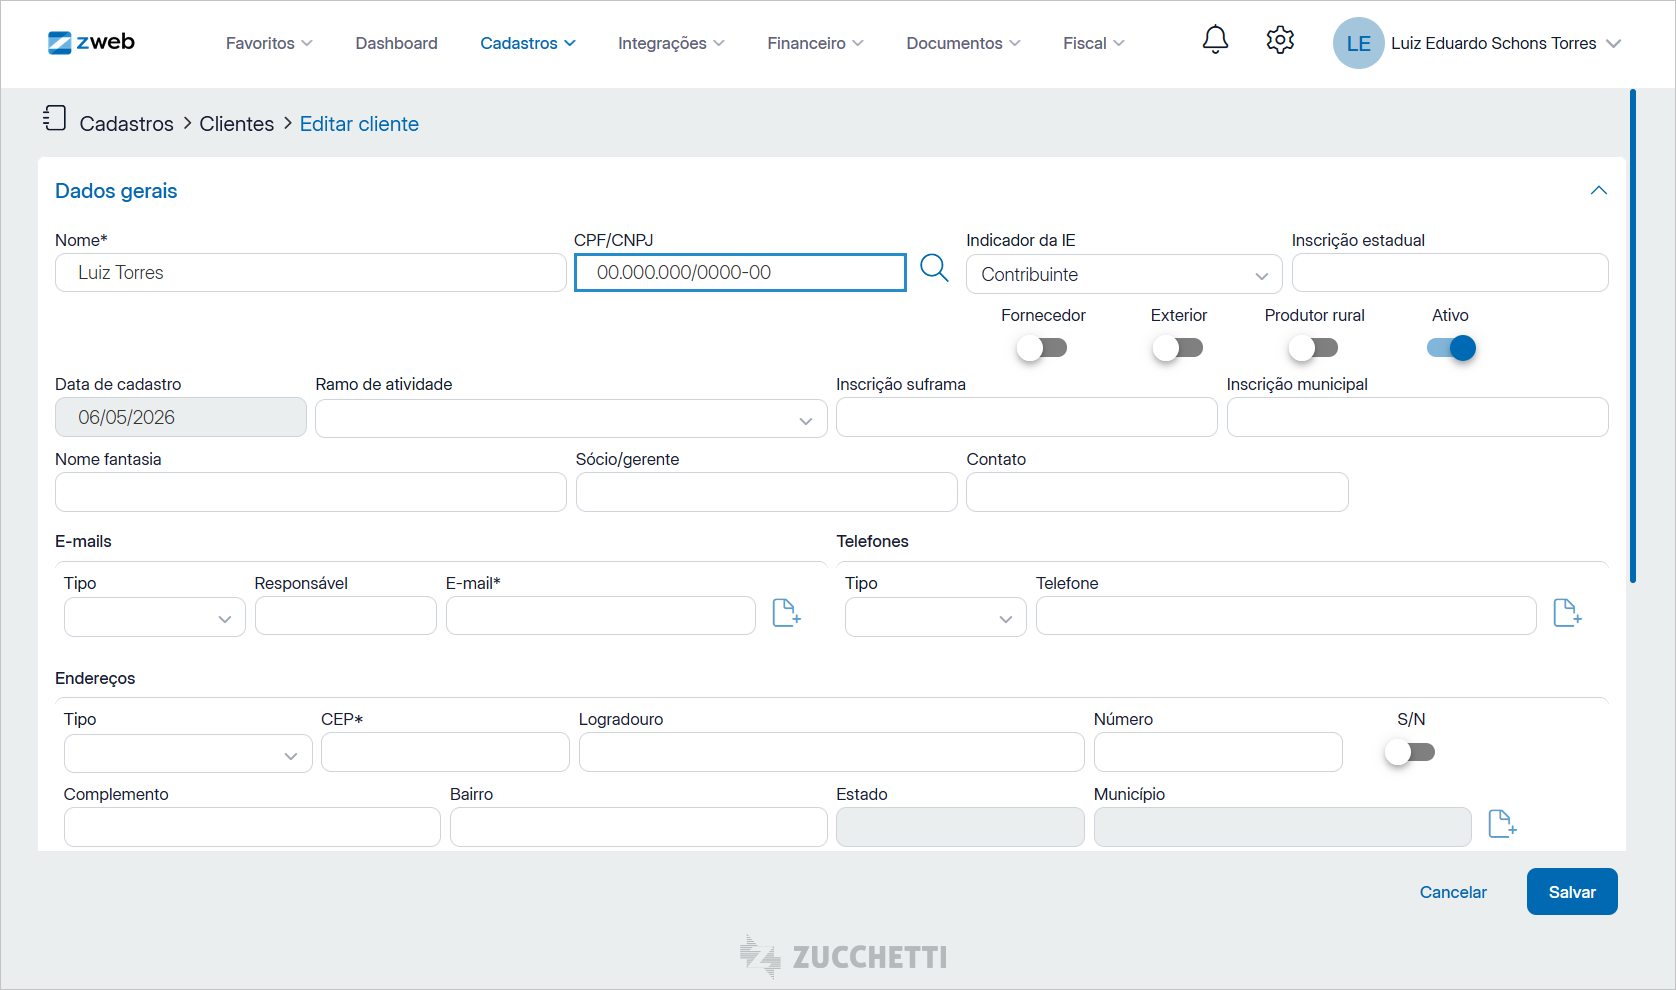1676x990 pixels.
Task: Click the LE user avatar
Action: 1358,43
